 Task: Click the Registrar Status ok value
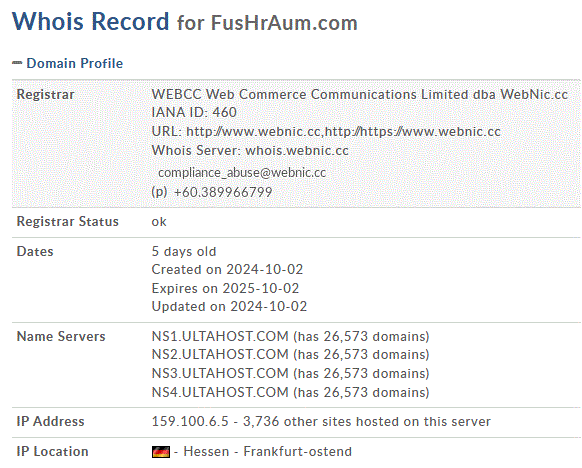coord(159,222)
